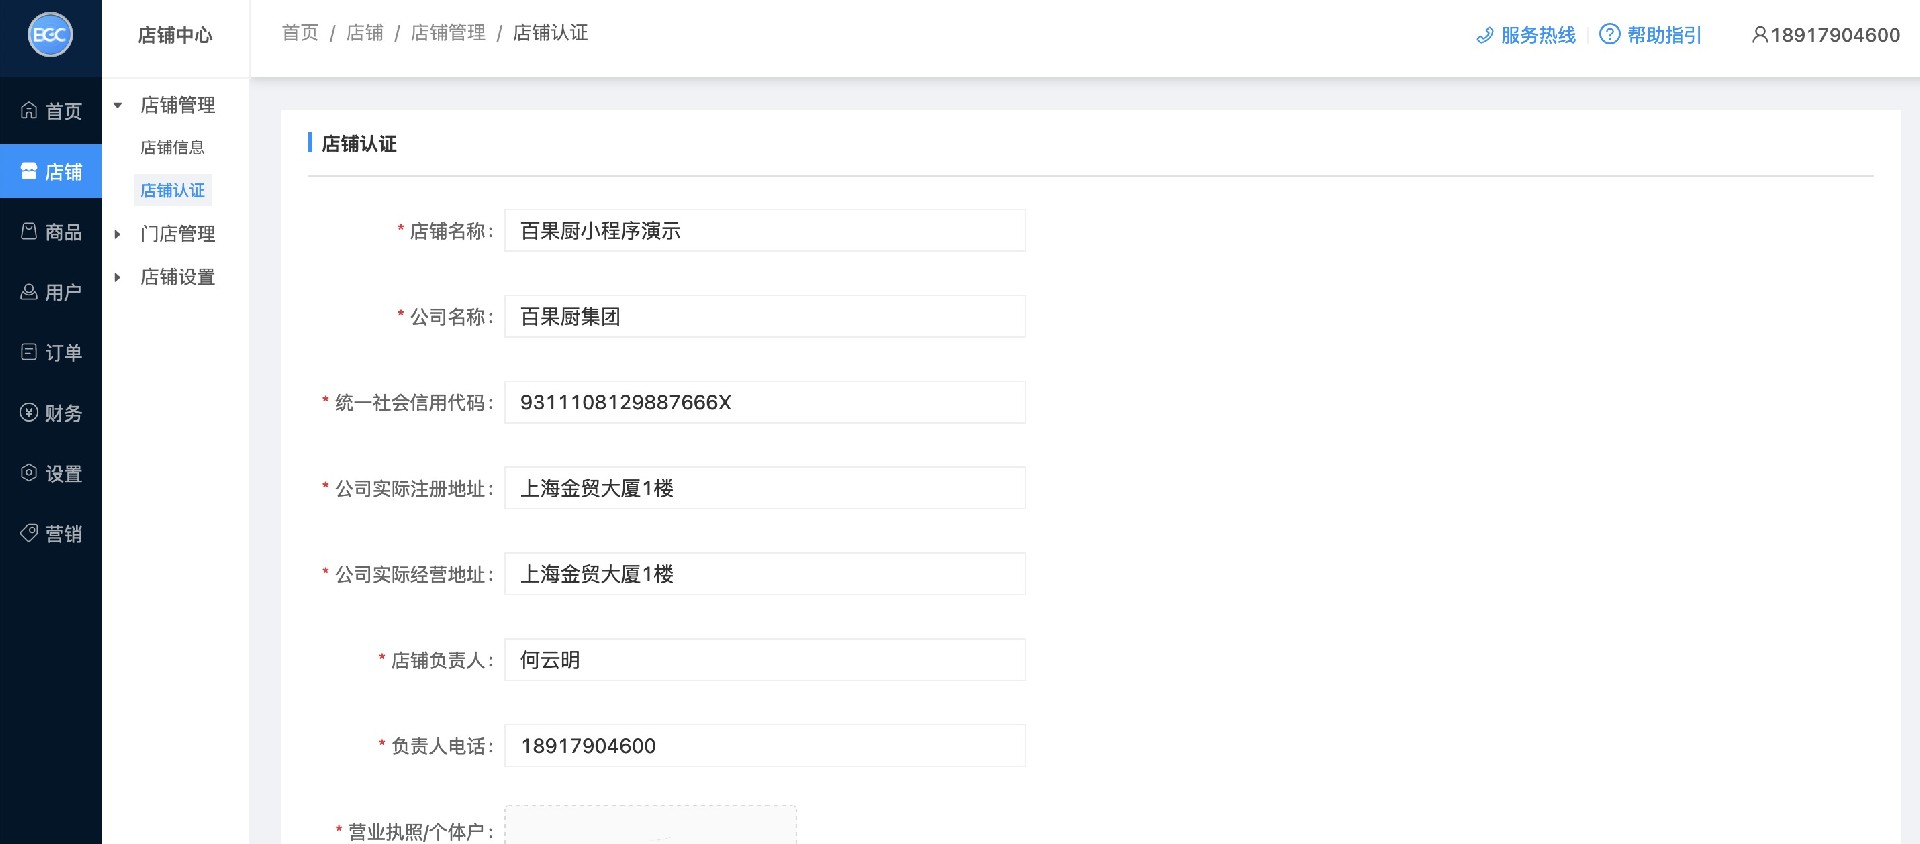This screenshot has width=1920, height=844.
Task: Click the store icon in sidebar
Action: tap(29, 171)
